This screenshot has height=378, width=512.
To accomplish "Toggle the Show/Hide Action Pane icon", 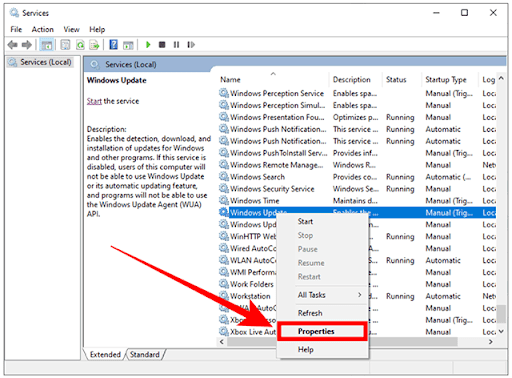I will (128, 45).
